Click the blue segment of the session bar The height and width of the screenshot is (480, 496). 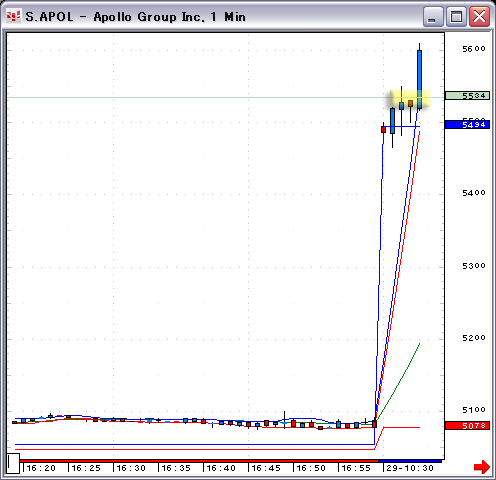tap(410, 461)
